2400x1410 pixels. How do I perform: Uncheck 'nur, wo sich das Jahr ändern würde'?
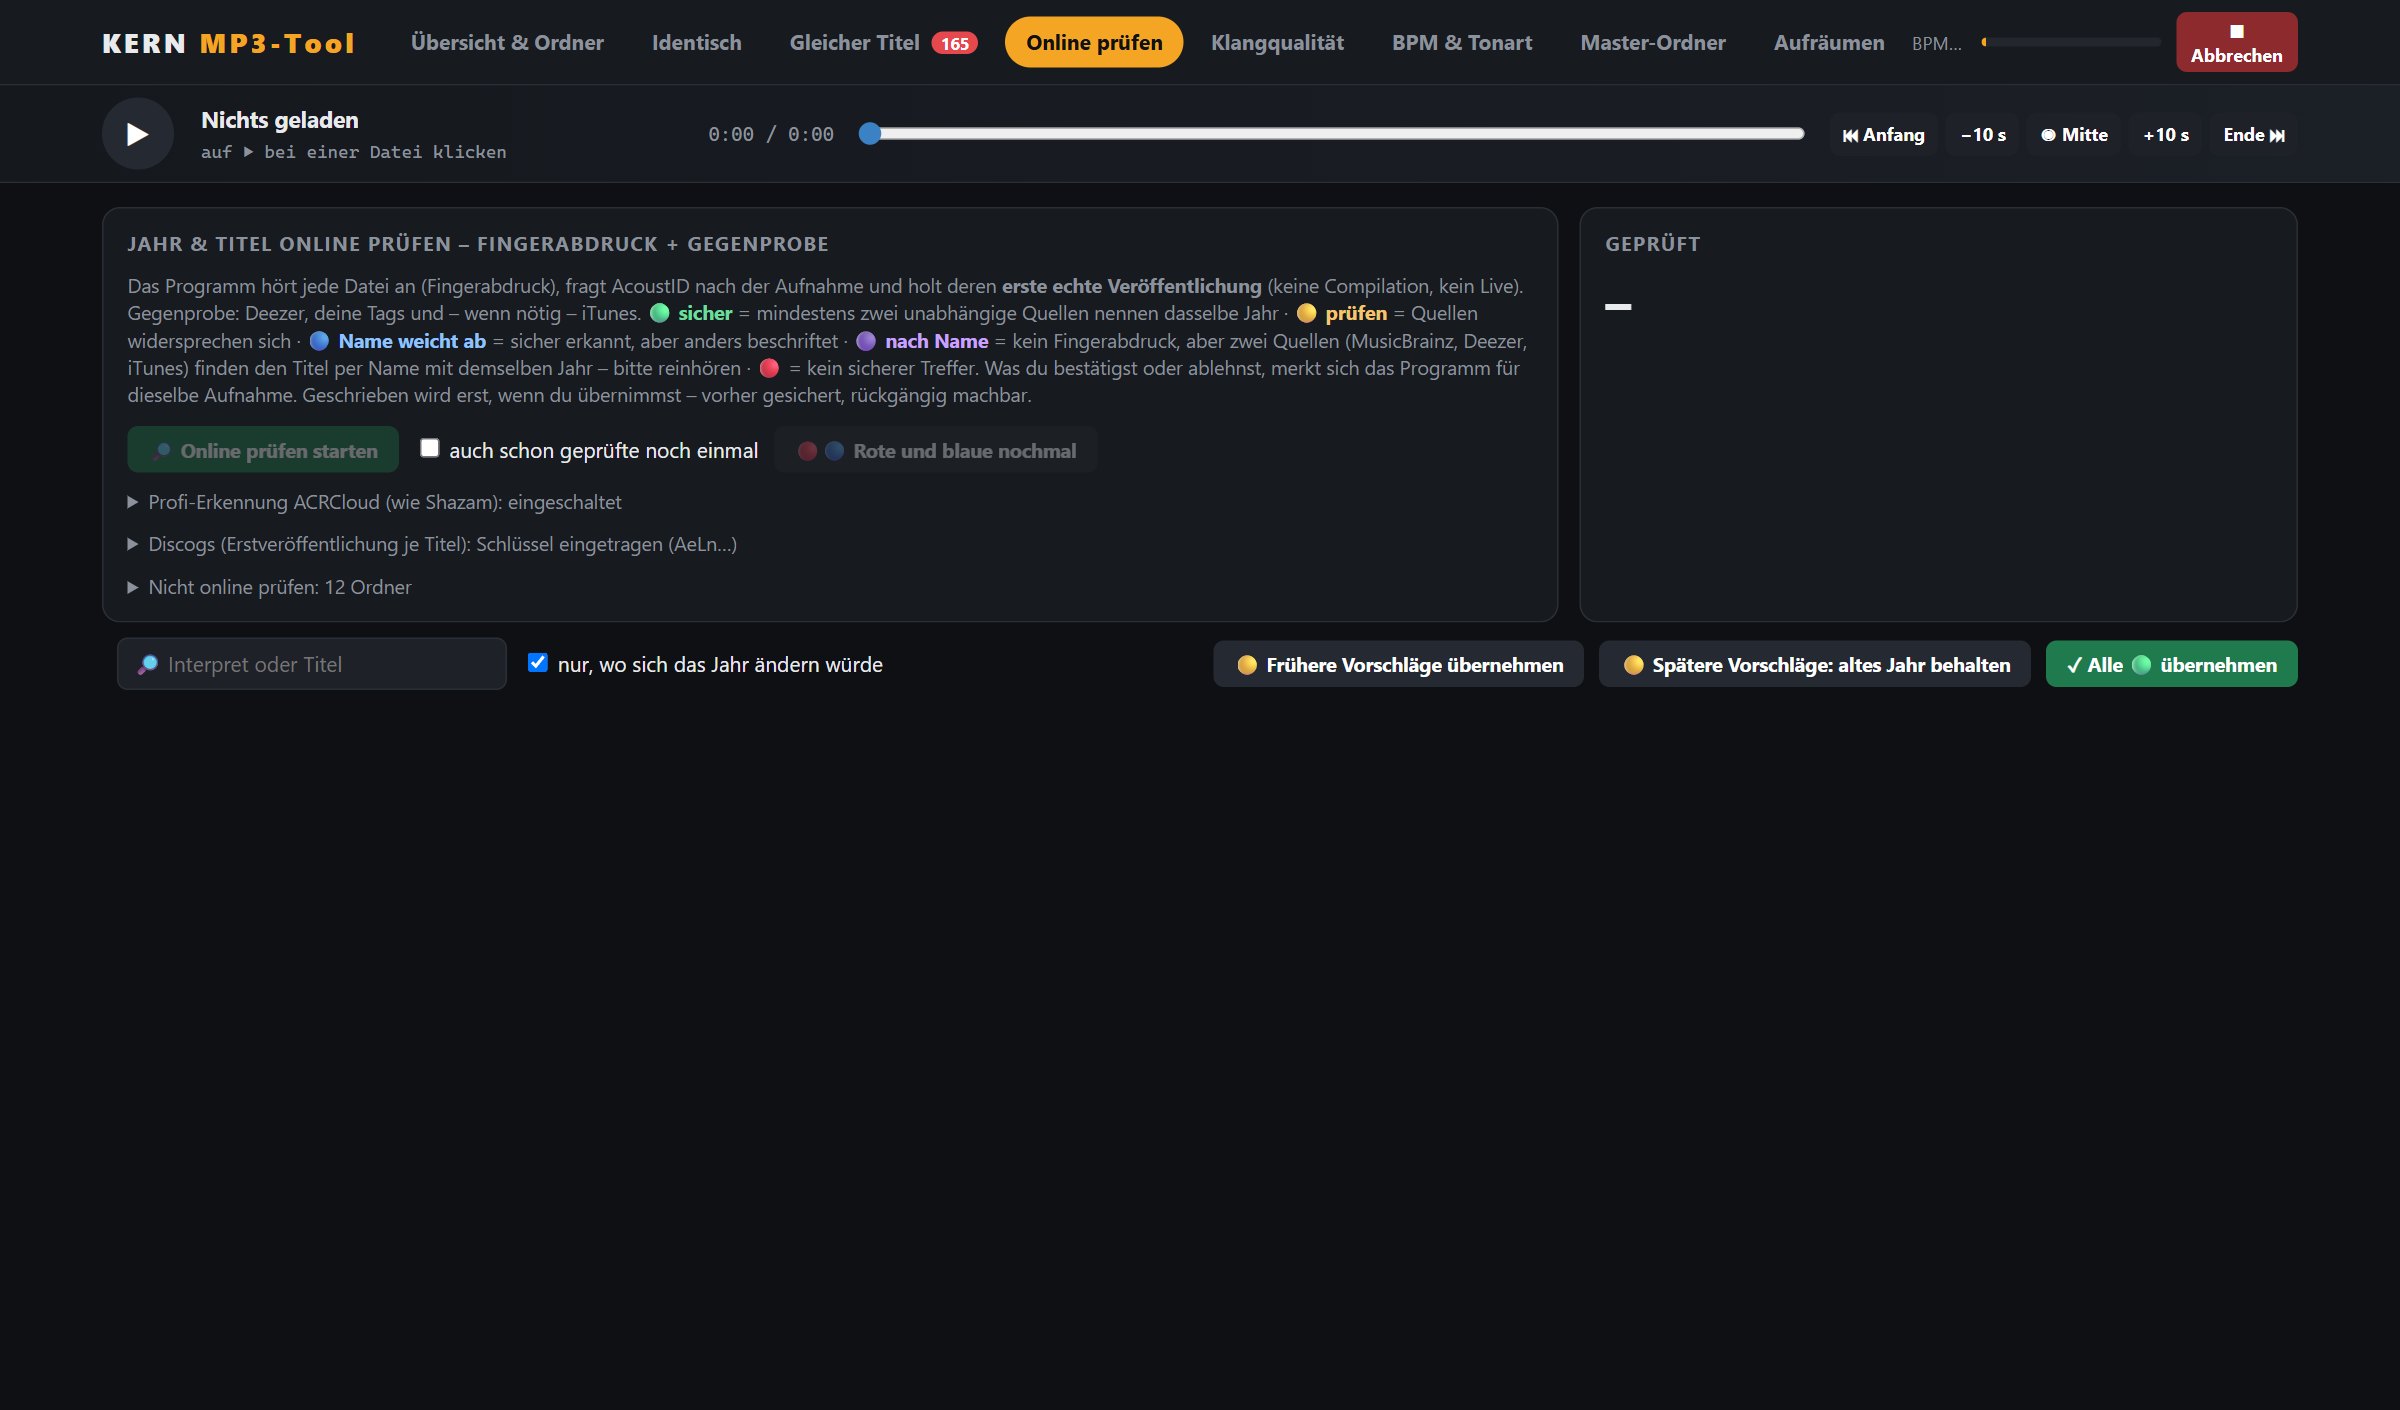(538, 662)
